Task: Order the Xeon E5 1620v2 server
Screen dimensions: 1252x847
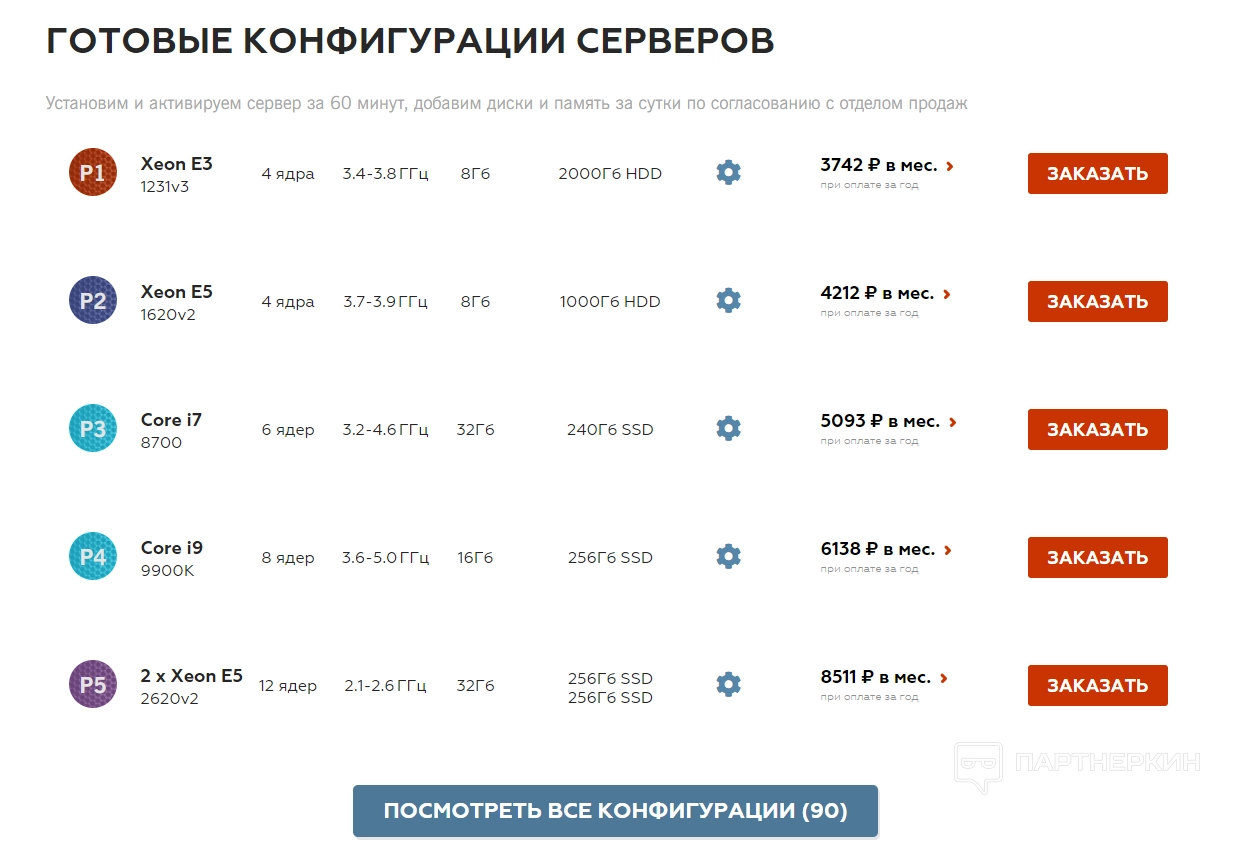Action: tap(1097, 301)
